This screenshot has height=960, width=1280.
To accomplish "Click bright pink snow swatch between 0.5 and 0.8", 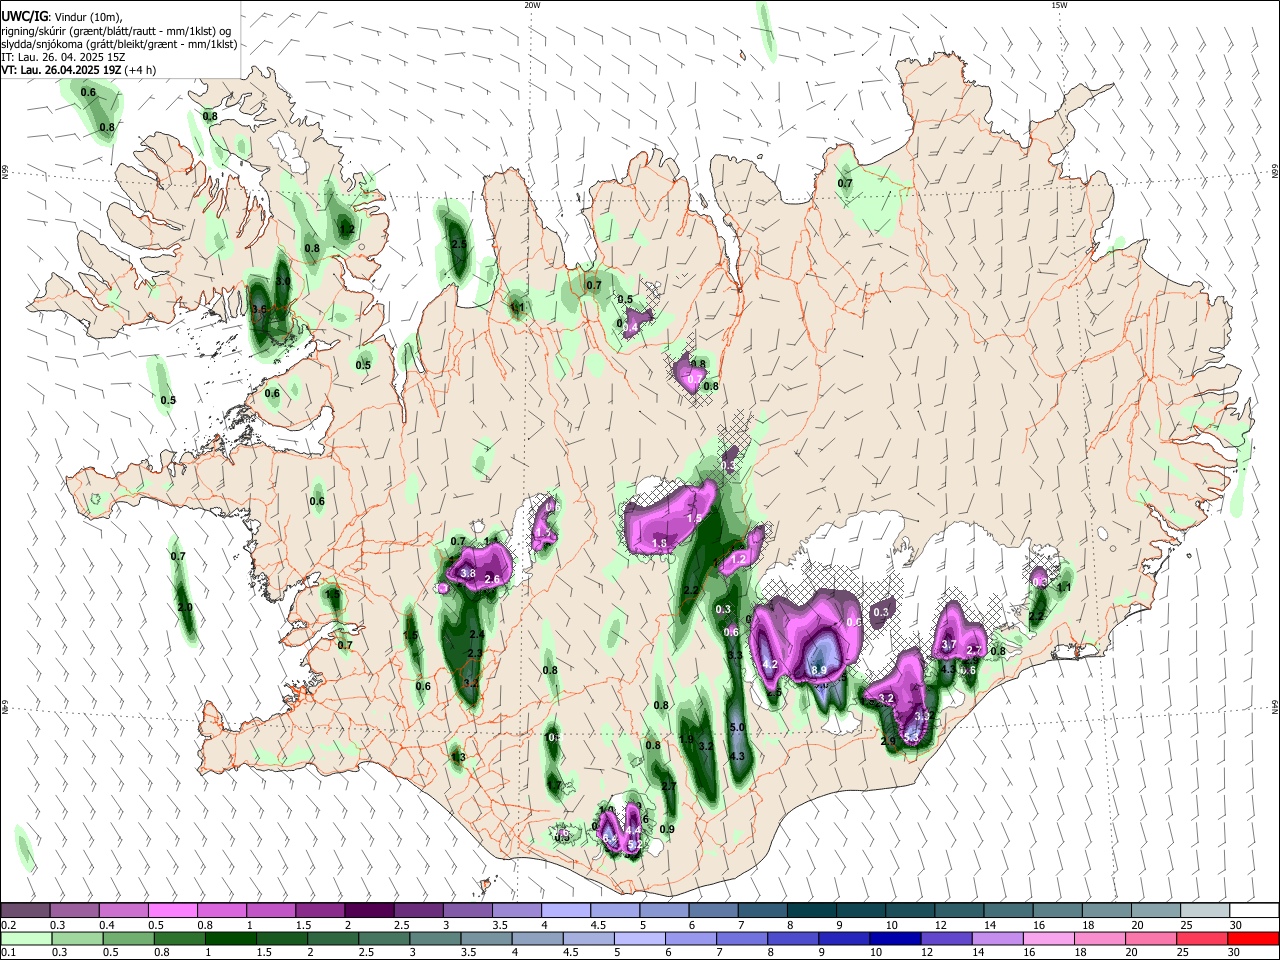I will (172, 910).
